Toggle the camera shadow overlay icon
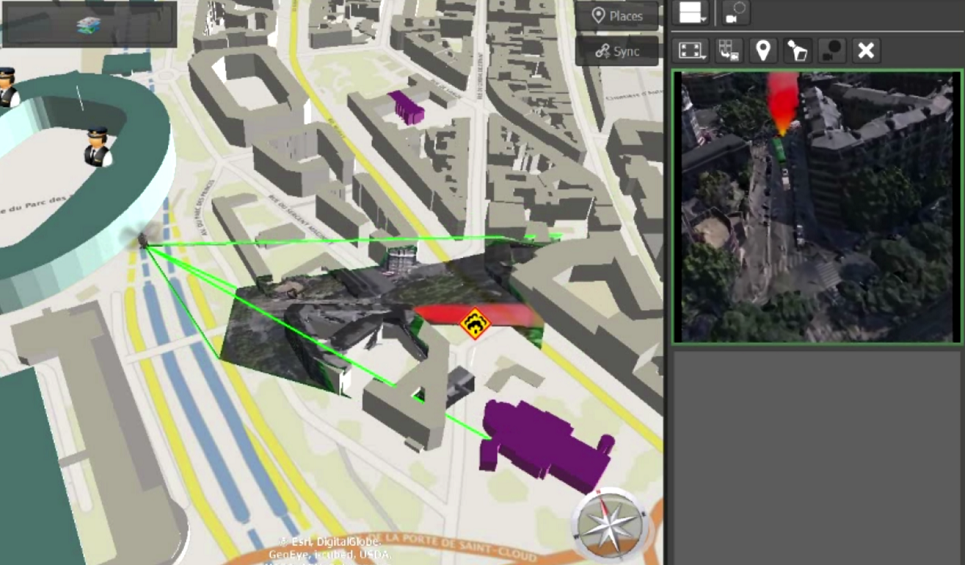Viewport: 965px width, 565px height. [x=831, y=50]
